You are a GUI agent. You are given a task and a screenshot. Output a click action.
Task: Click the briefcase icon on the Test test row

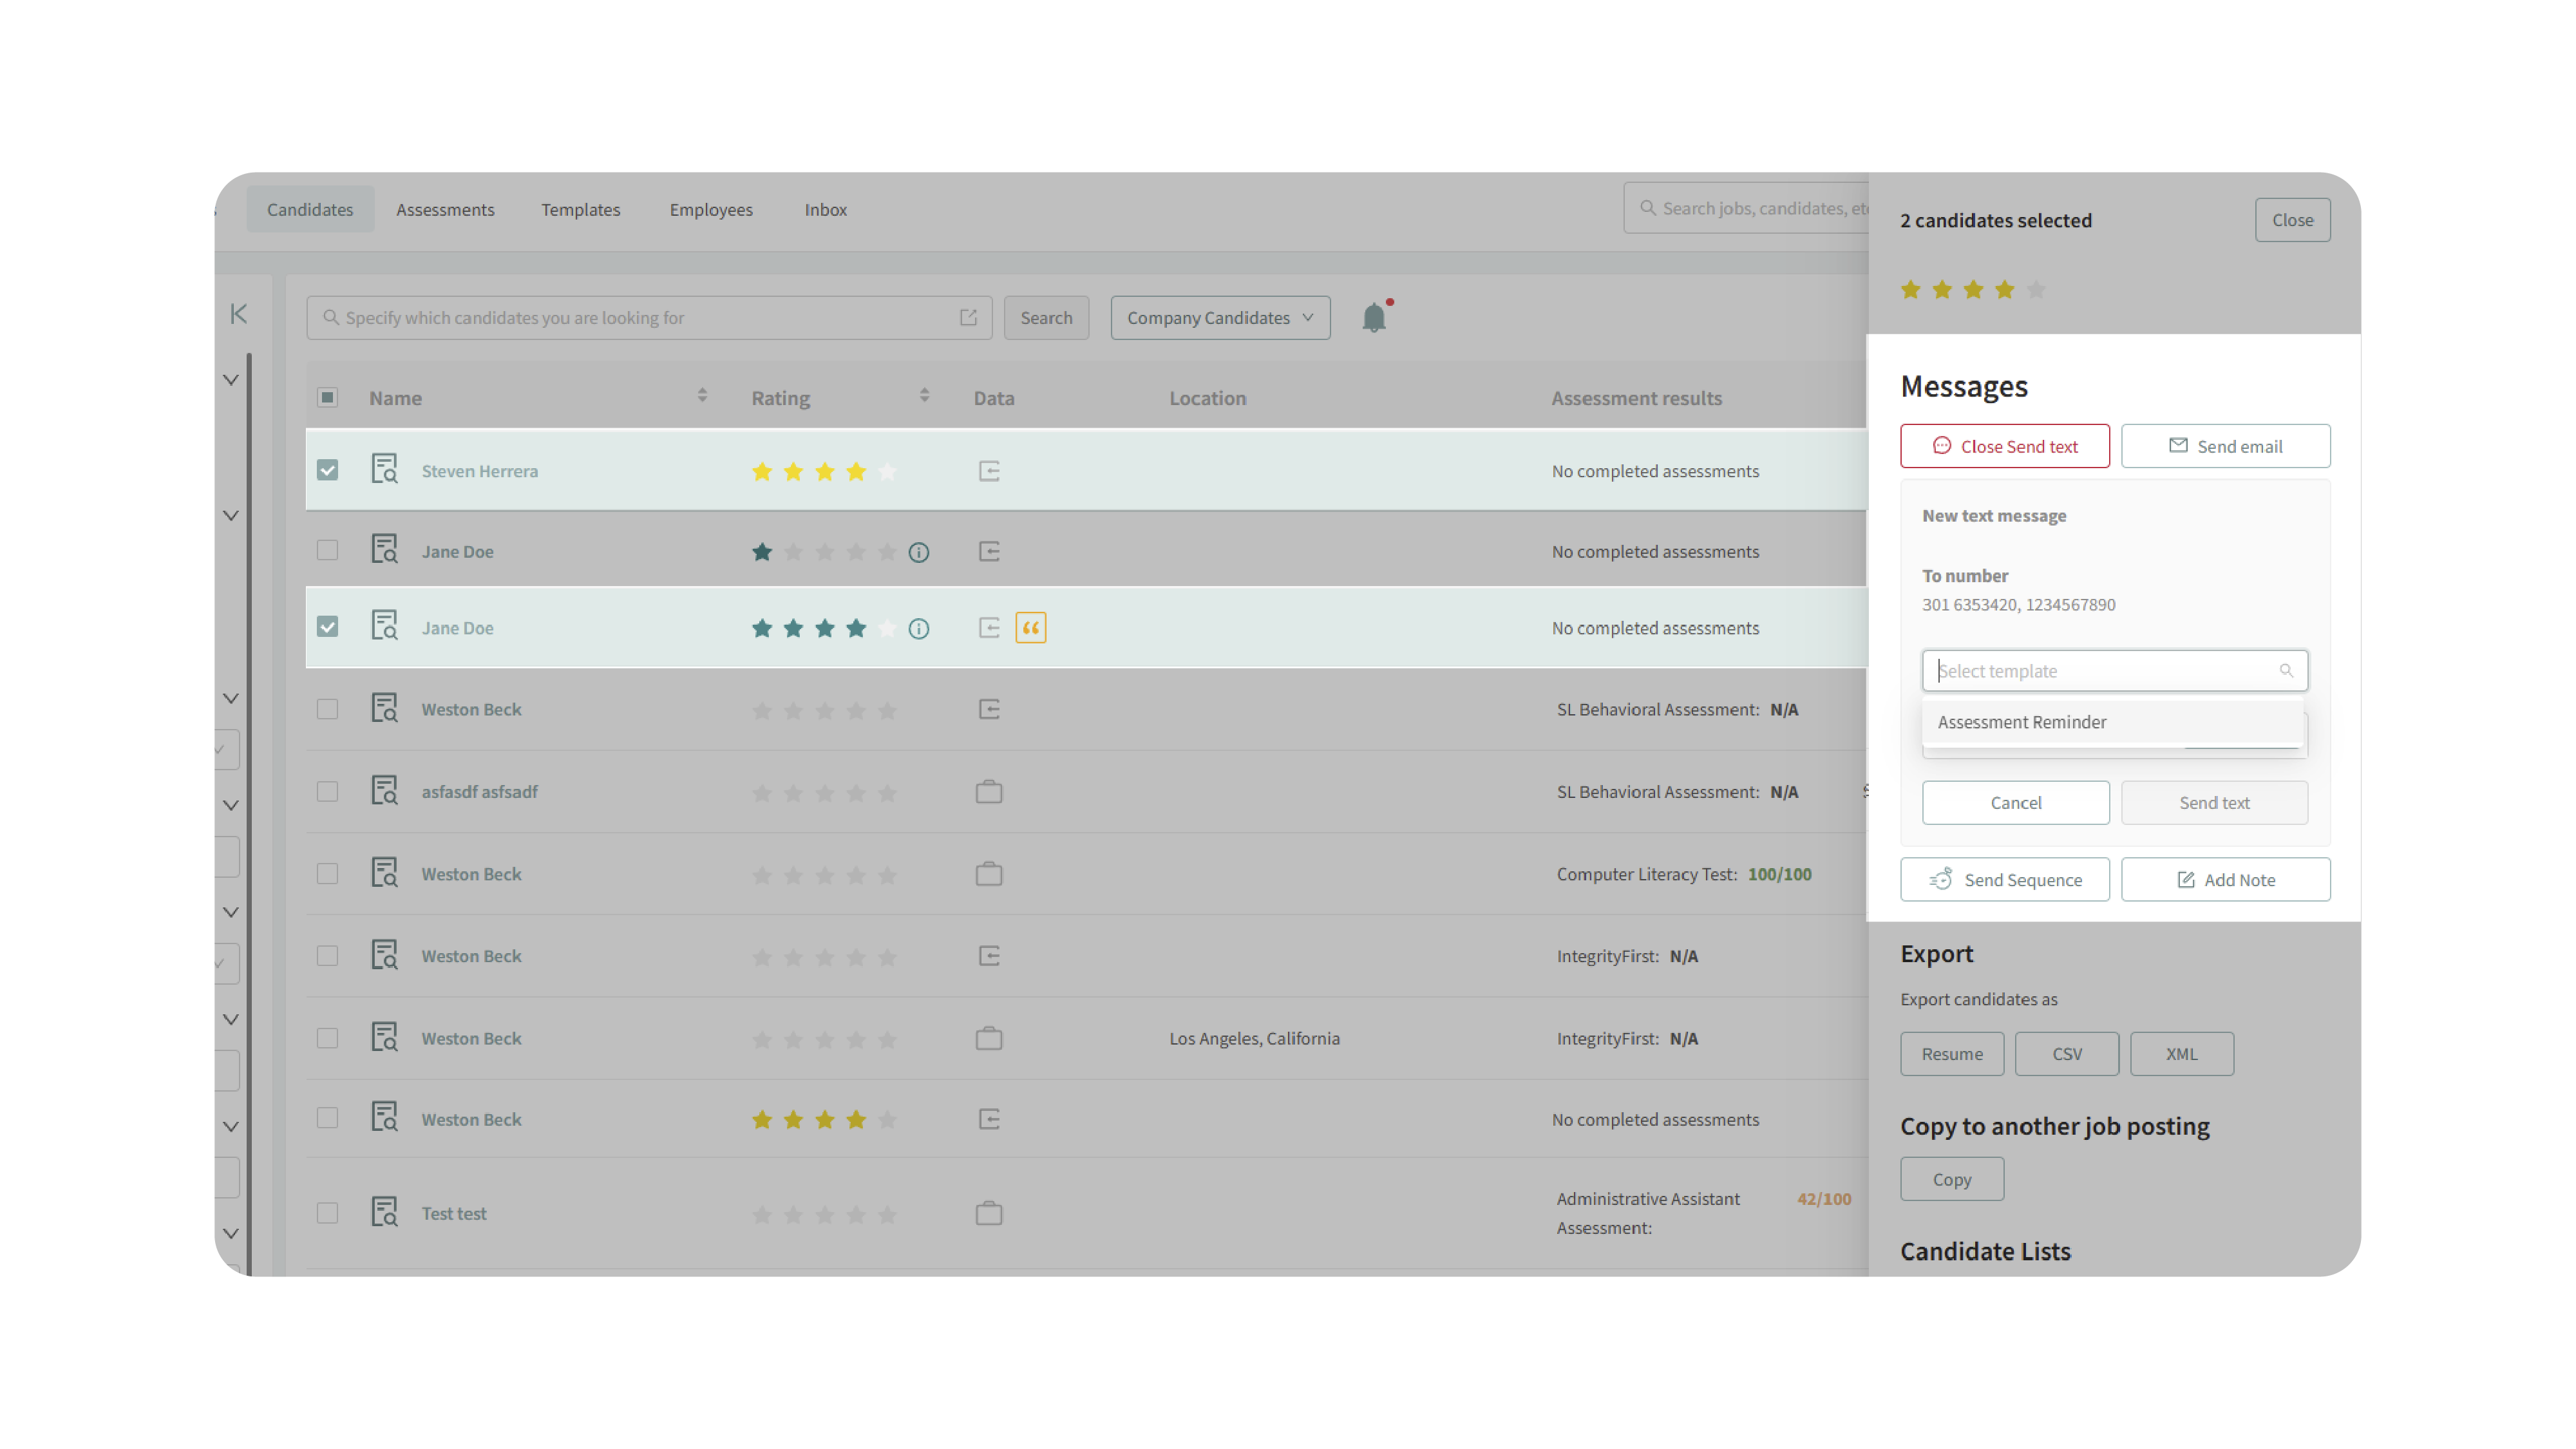988,1213
